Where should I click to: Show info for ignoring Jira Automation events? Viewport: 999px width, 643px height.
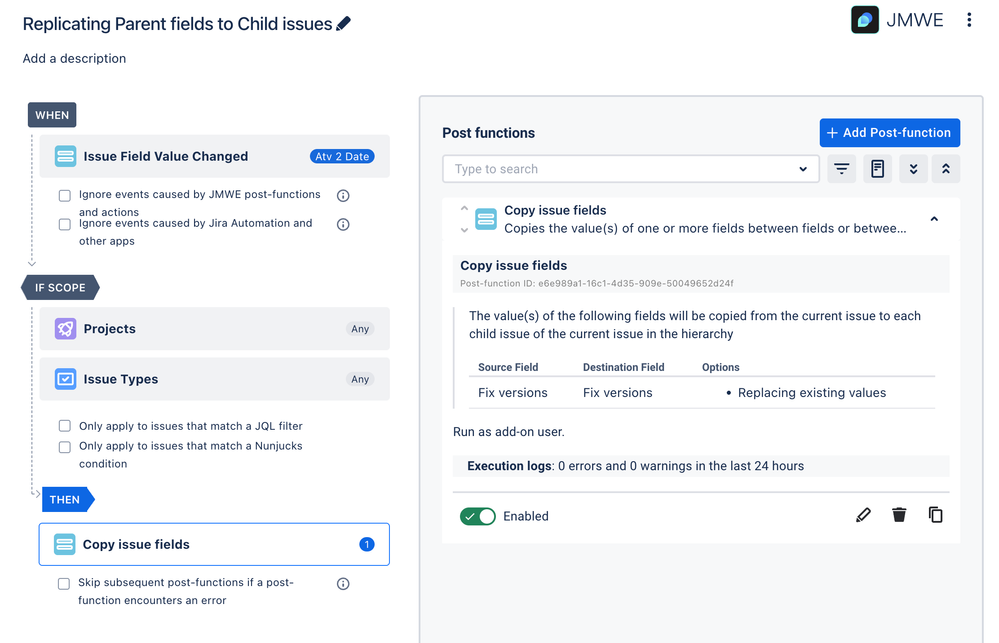343,224
